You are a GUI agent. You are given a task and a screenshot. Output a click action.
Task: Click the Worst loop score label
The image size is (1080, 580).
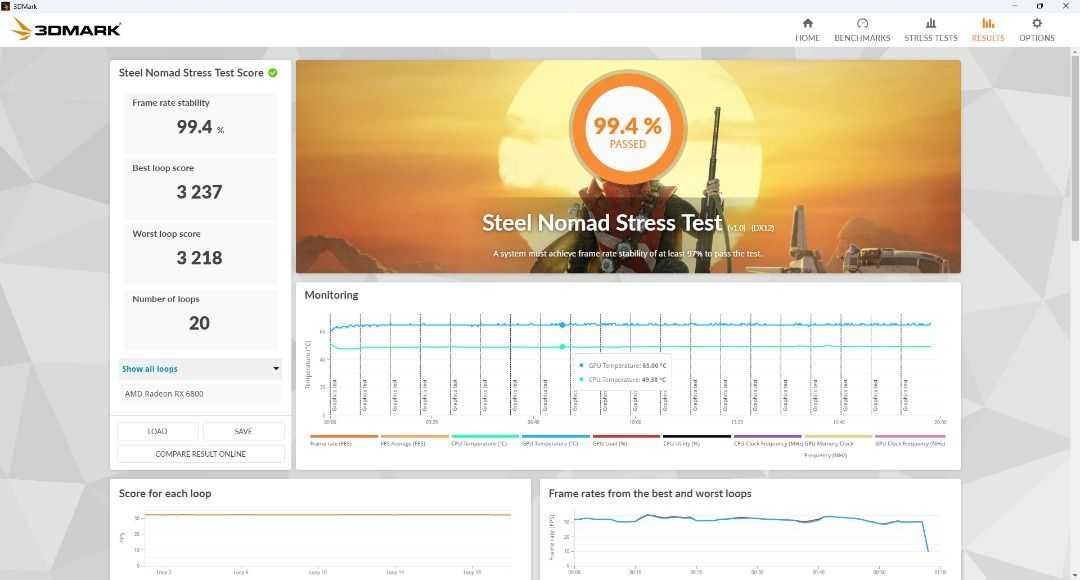(166, 234)
